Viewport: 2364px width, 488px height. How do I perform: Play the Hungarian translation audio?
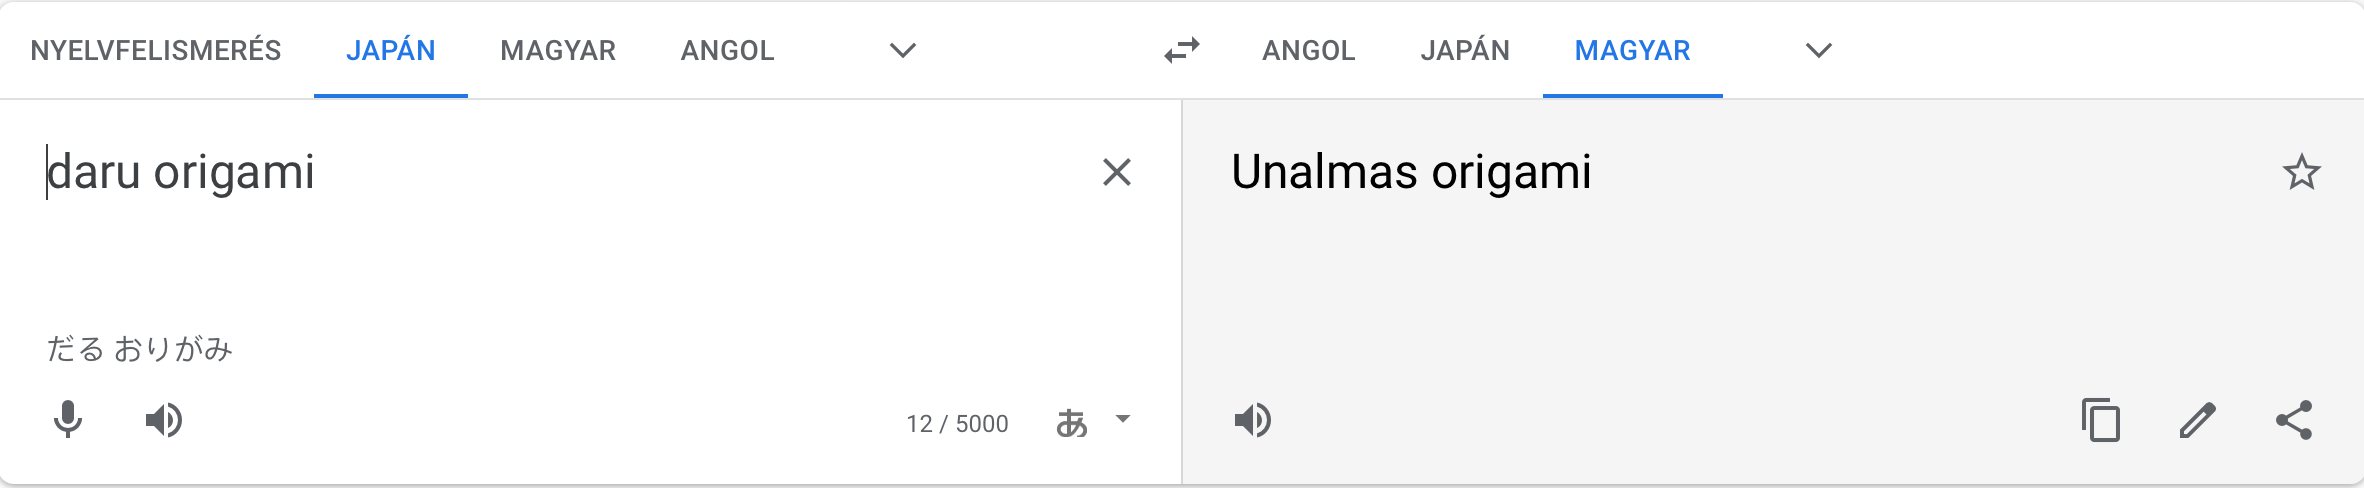pyautogui.click(x=1252, y=420)
